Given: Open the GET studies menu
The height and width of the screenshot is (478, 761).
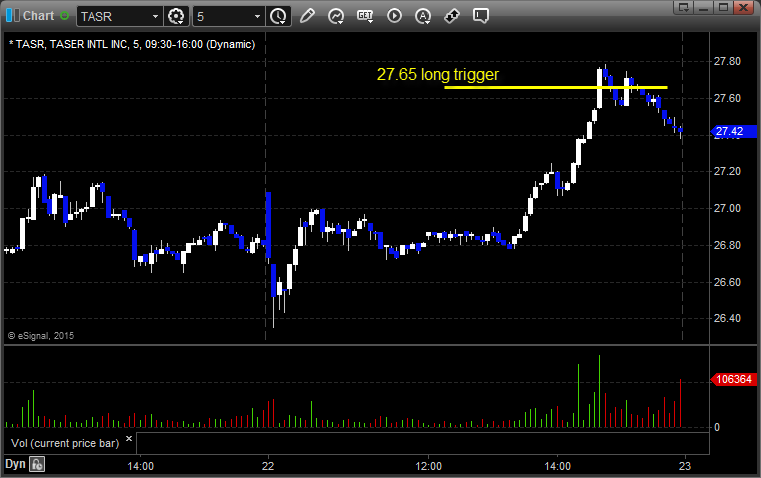Looking at the screenshot, I should pos(365,16).
